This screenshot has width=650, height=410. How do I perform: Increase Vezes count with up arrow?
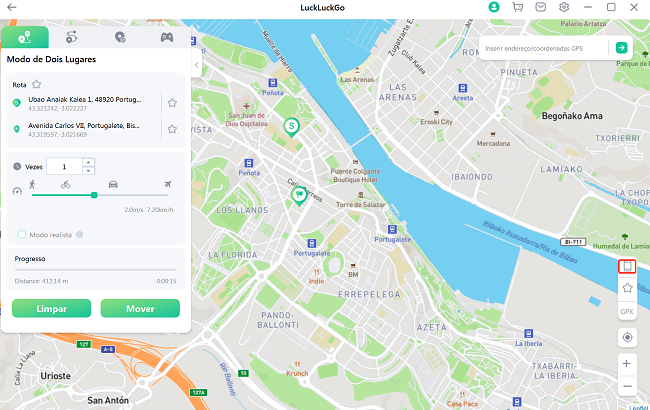[88, 162]
